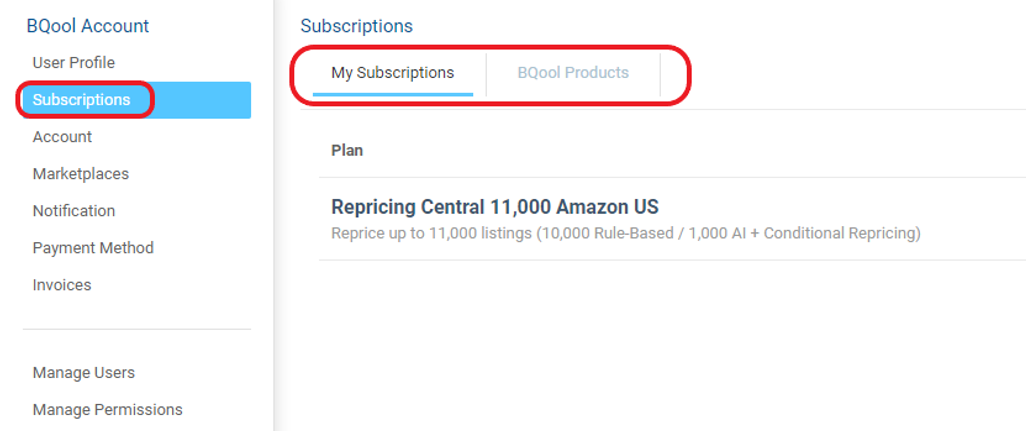This screenshot has width=1026, height=431.
Task: Open the Notification settings
Action: tap(73, 211)
